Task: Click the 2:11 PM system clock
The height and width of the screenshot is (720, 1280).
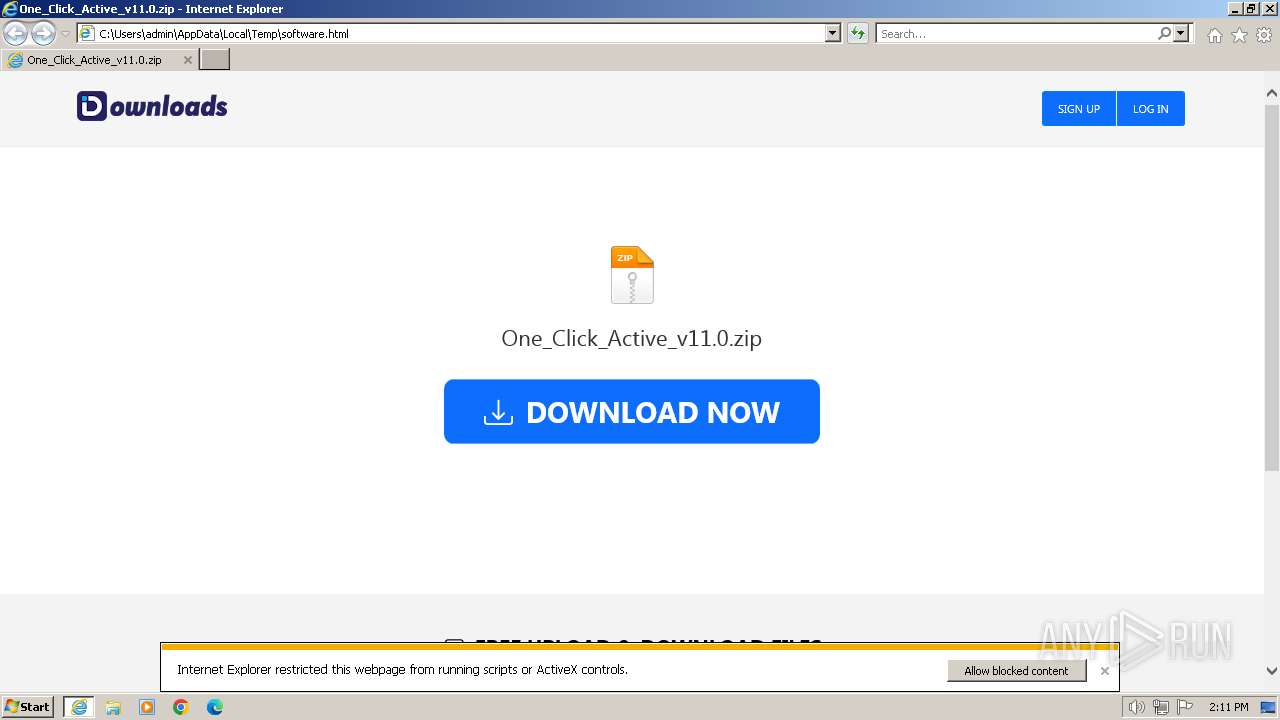Action: coord(1228,707)
